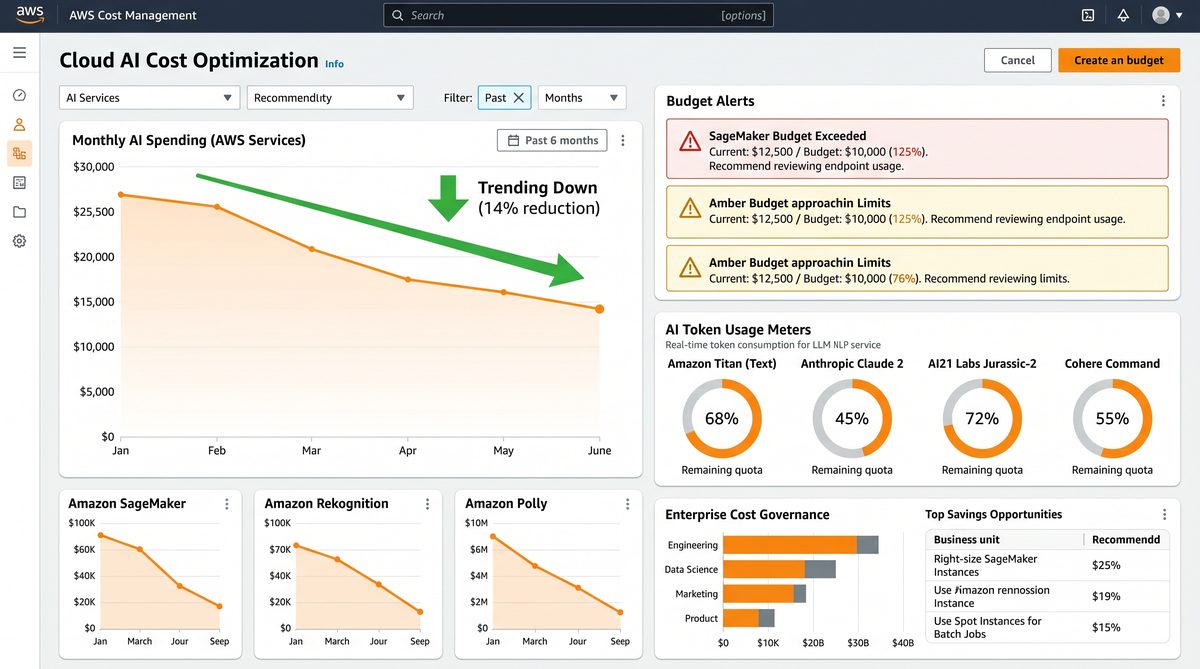Expand the Months dropdown
This screenshot has height=669, width=1200.
point(582,98)
